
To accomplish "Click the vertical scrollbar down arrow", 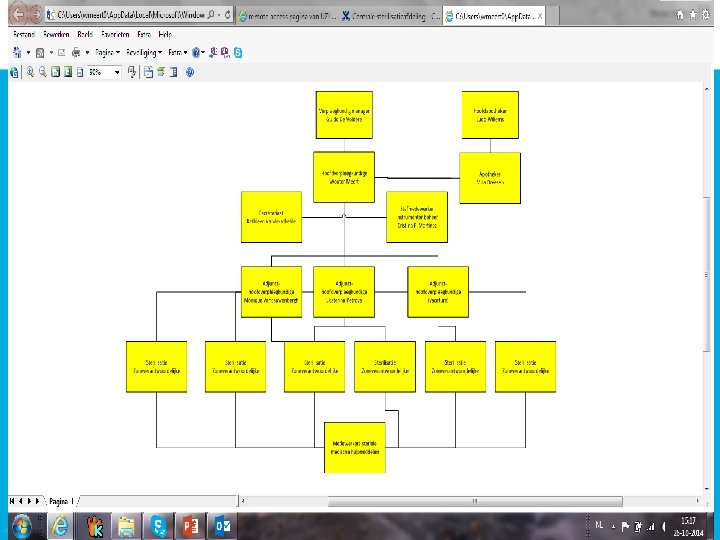I will [706, 489].
